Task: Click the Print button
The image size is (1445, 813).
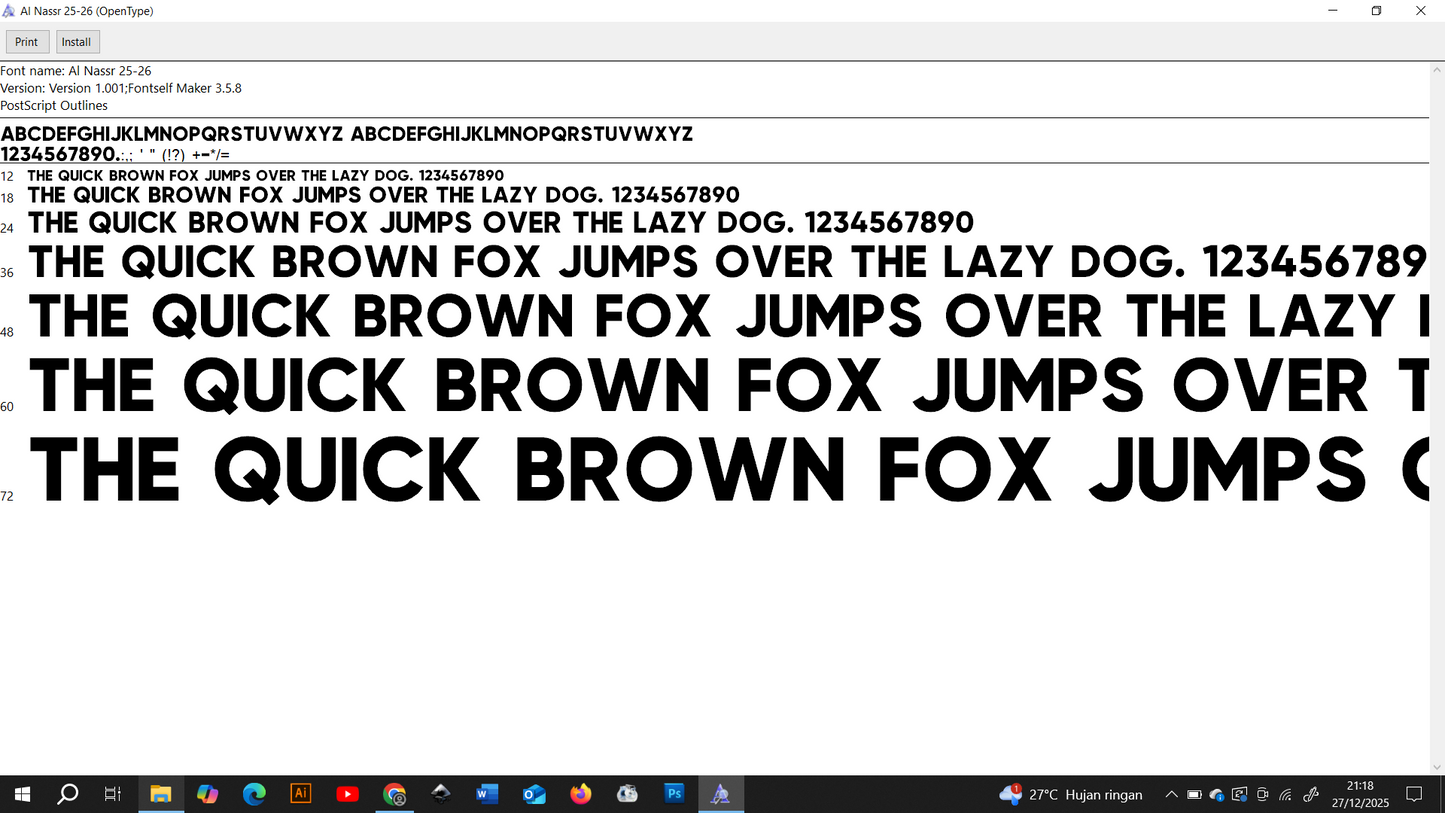Action: click(x=27, y=42)
